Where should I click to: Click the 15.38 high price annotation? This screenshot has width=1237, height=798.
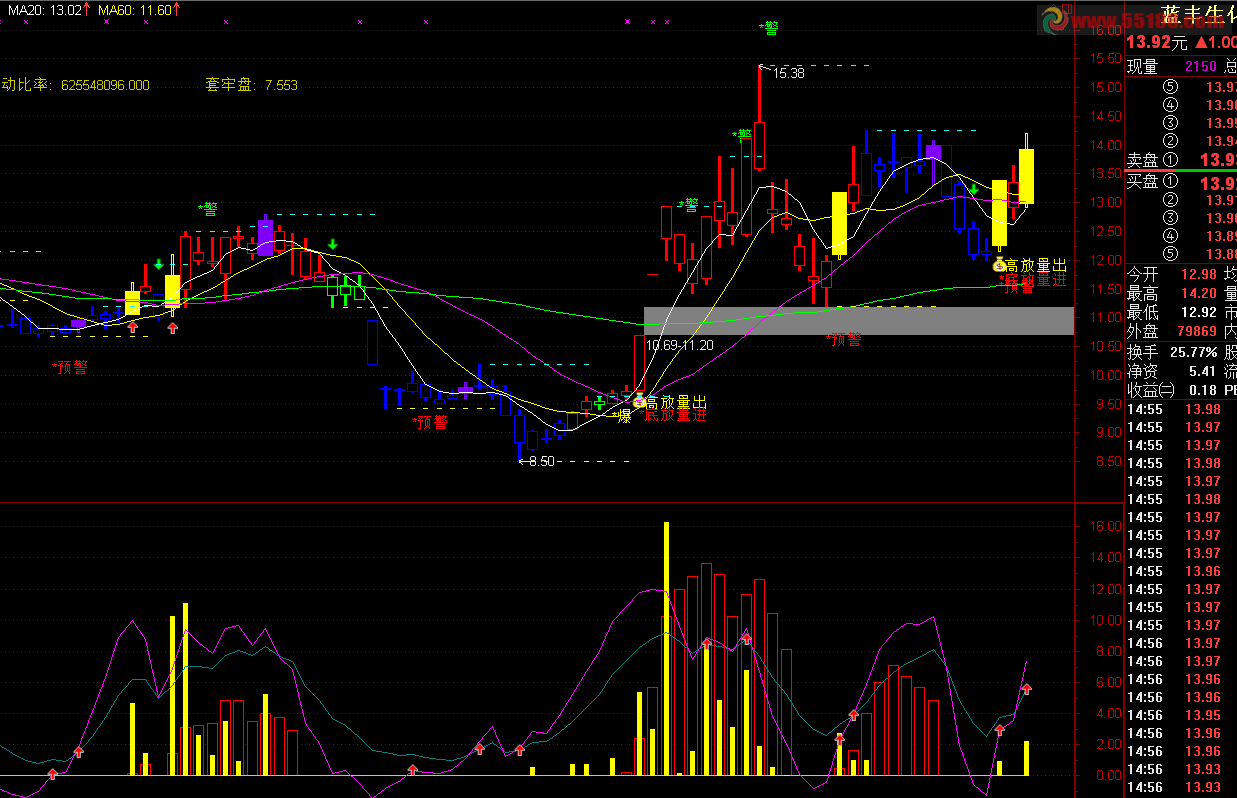point(788,73)
